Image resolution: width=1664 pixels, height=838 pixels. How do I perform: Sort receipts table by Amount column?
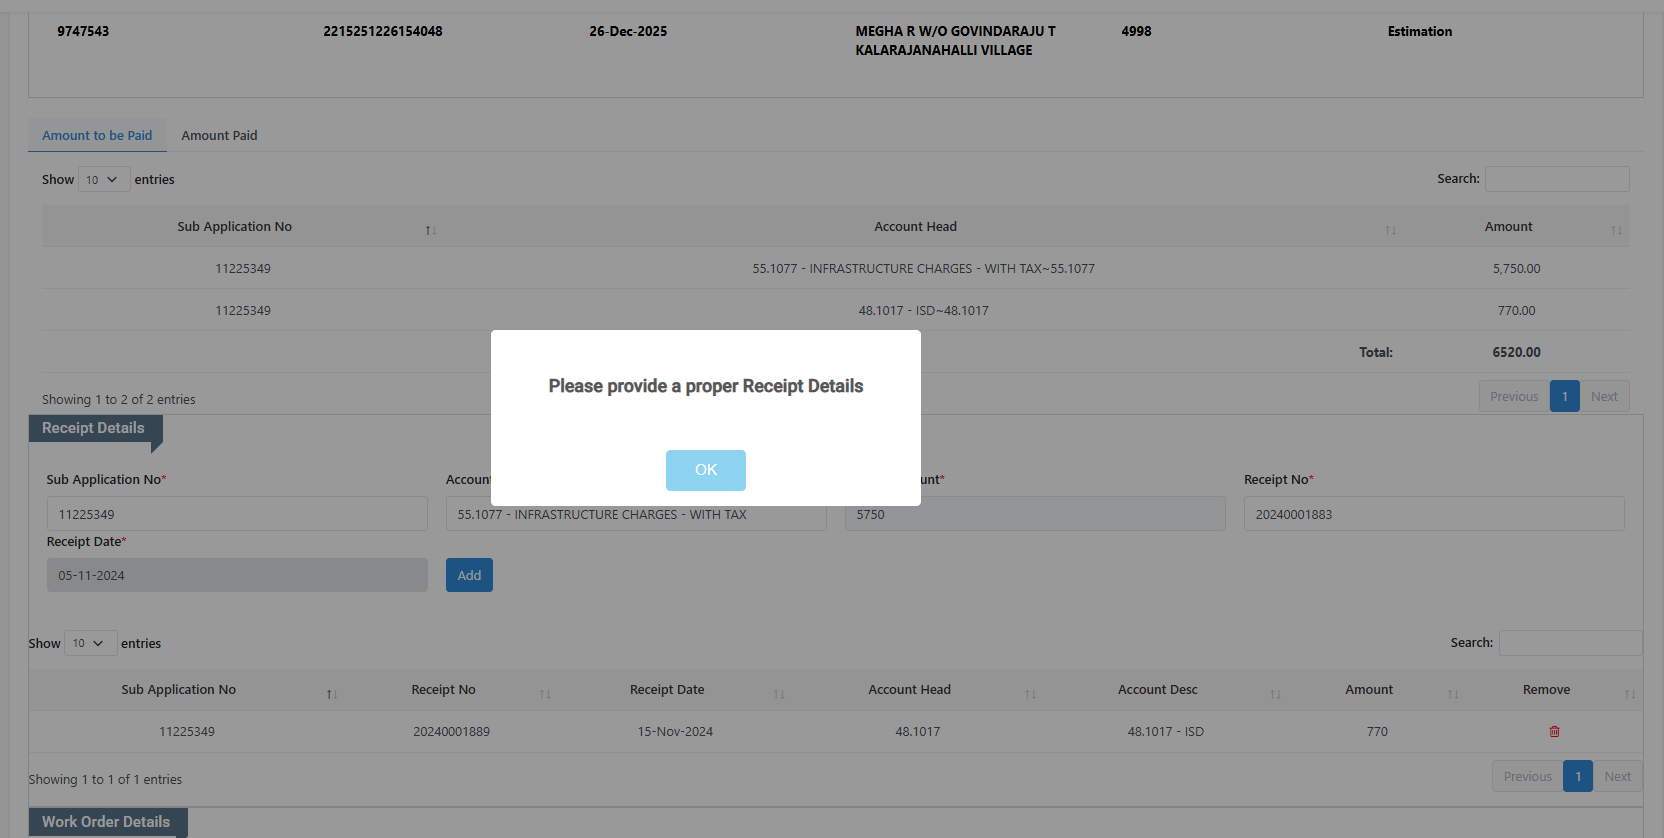coord(1375,690)
